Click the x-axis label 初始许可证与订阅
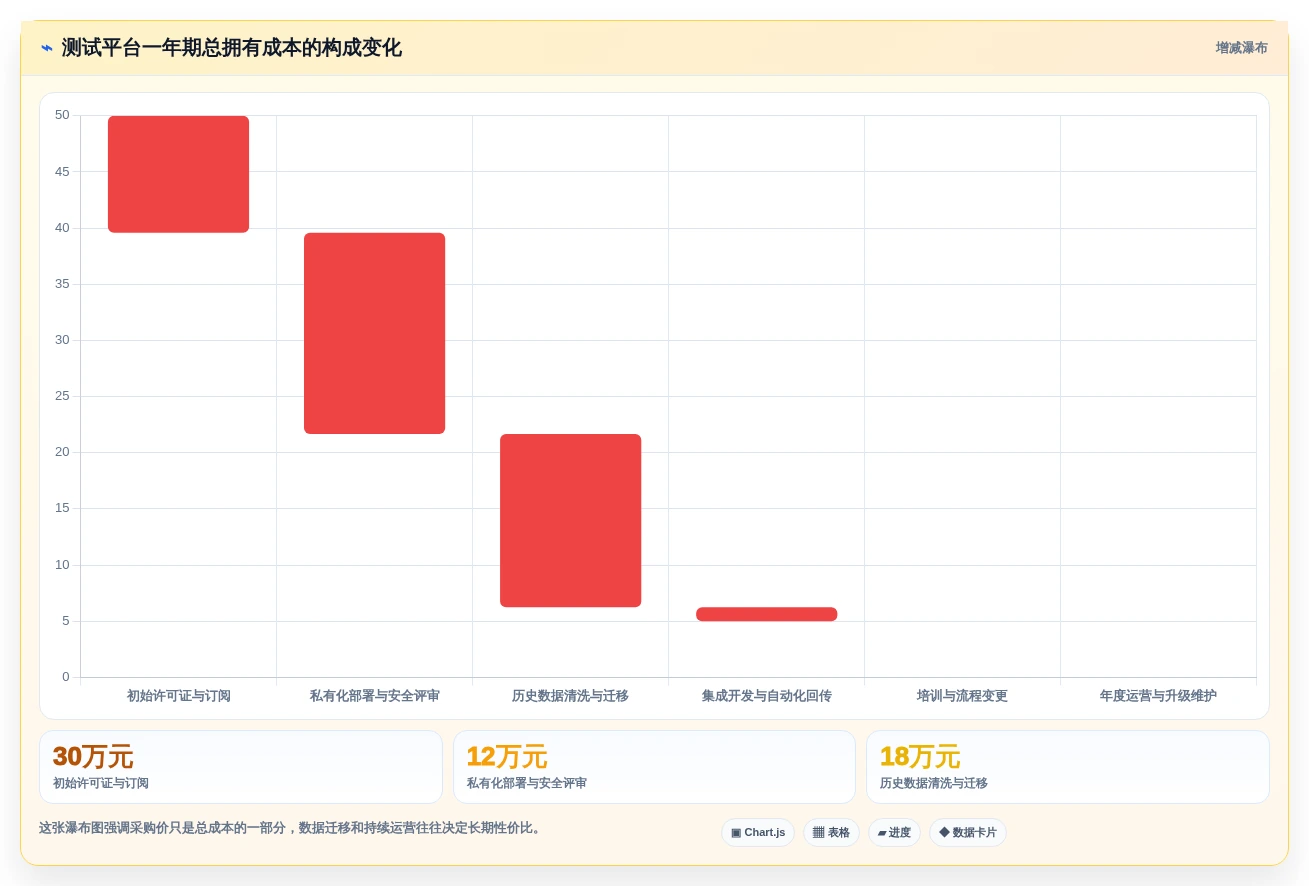Screen dimensions: 1309x886 tap(178, 696)
